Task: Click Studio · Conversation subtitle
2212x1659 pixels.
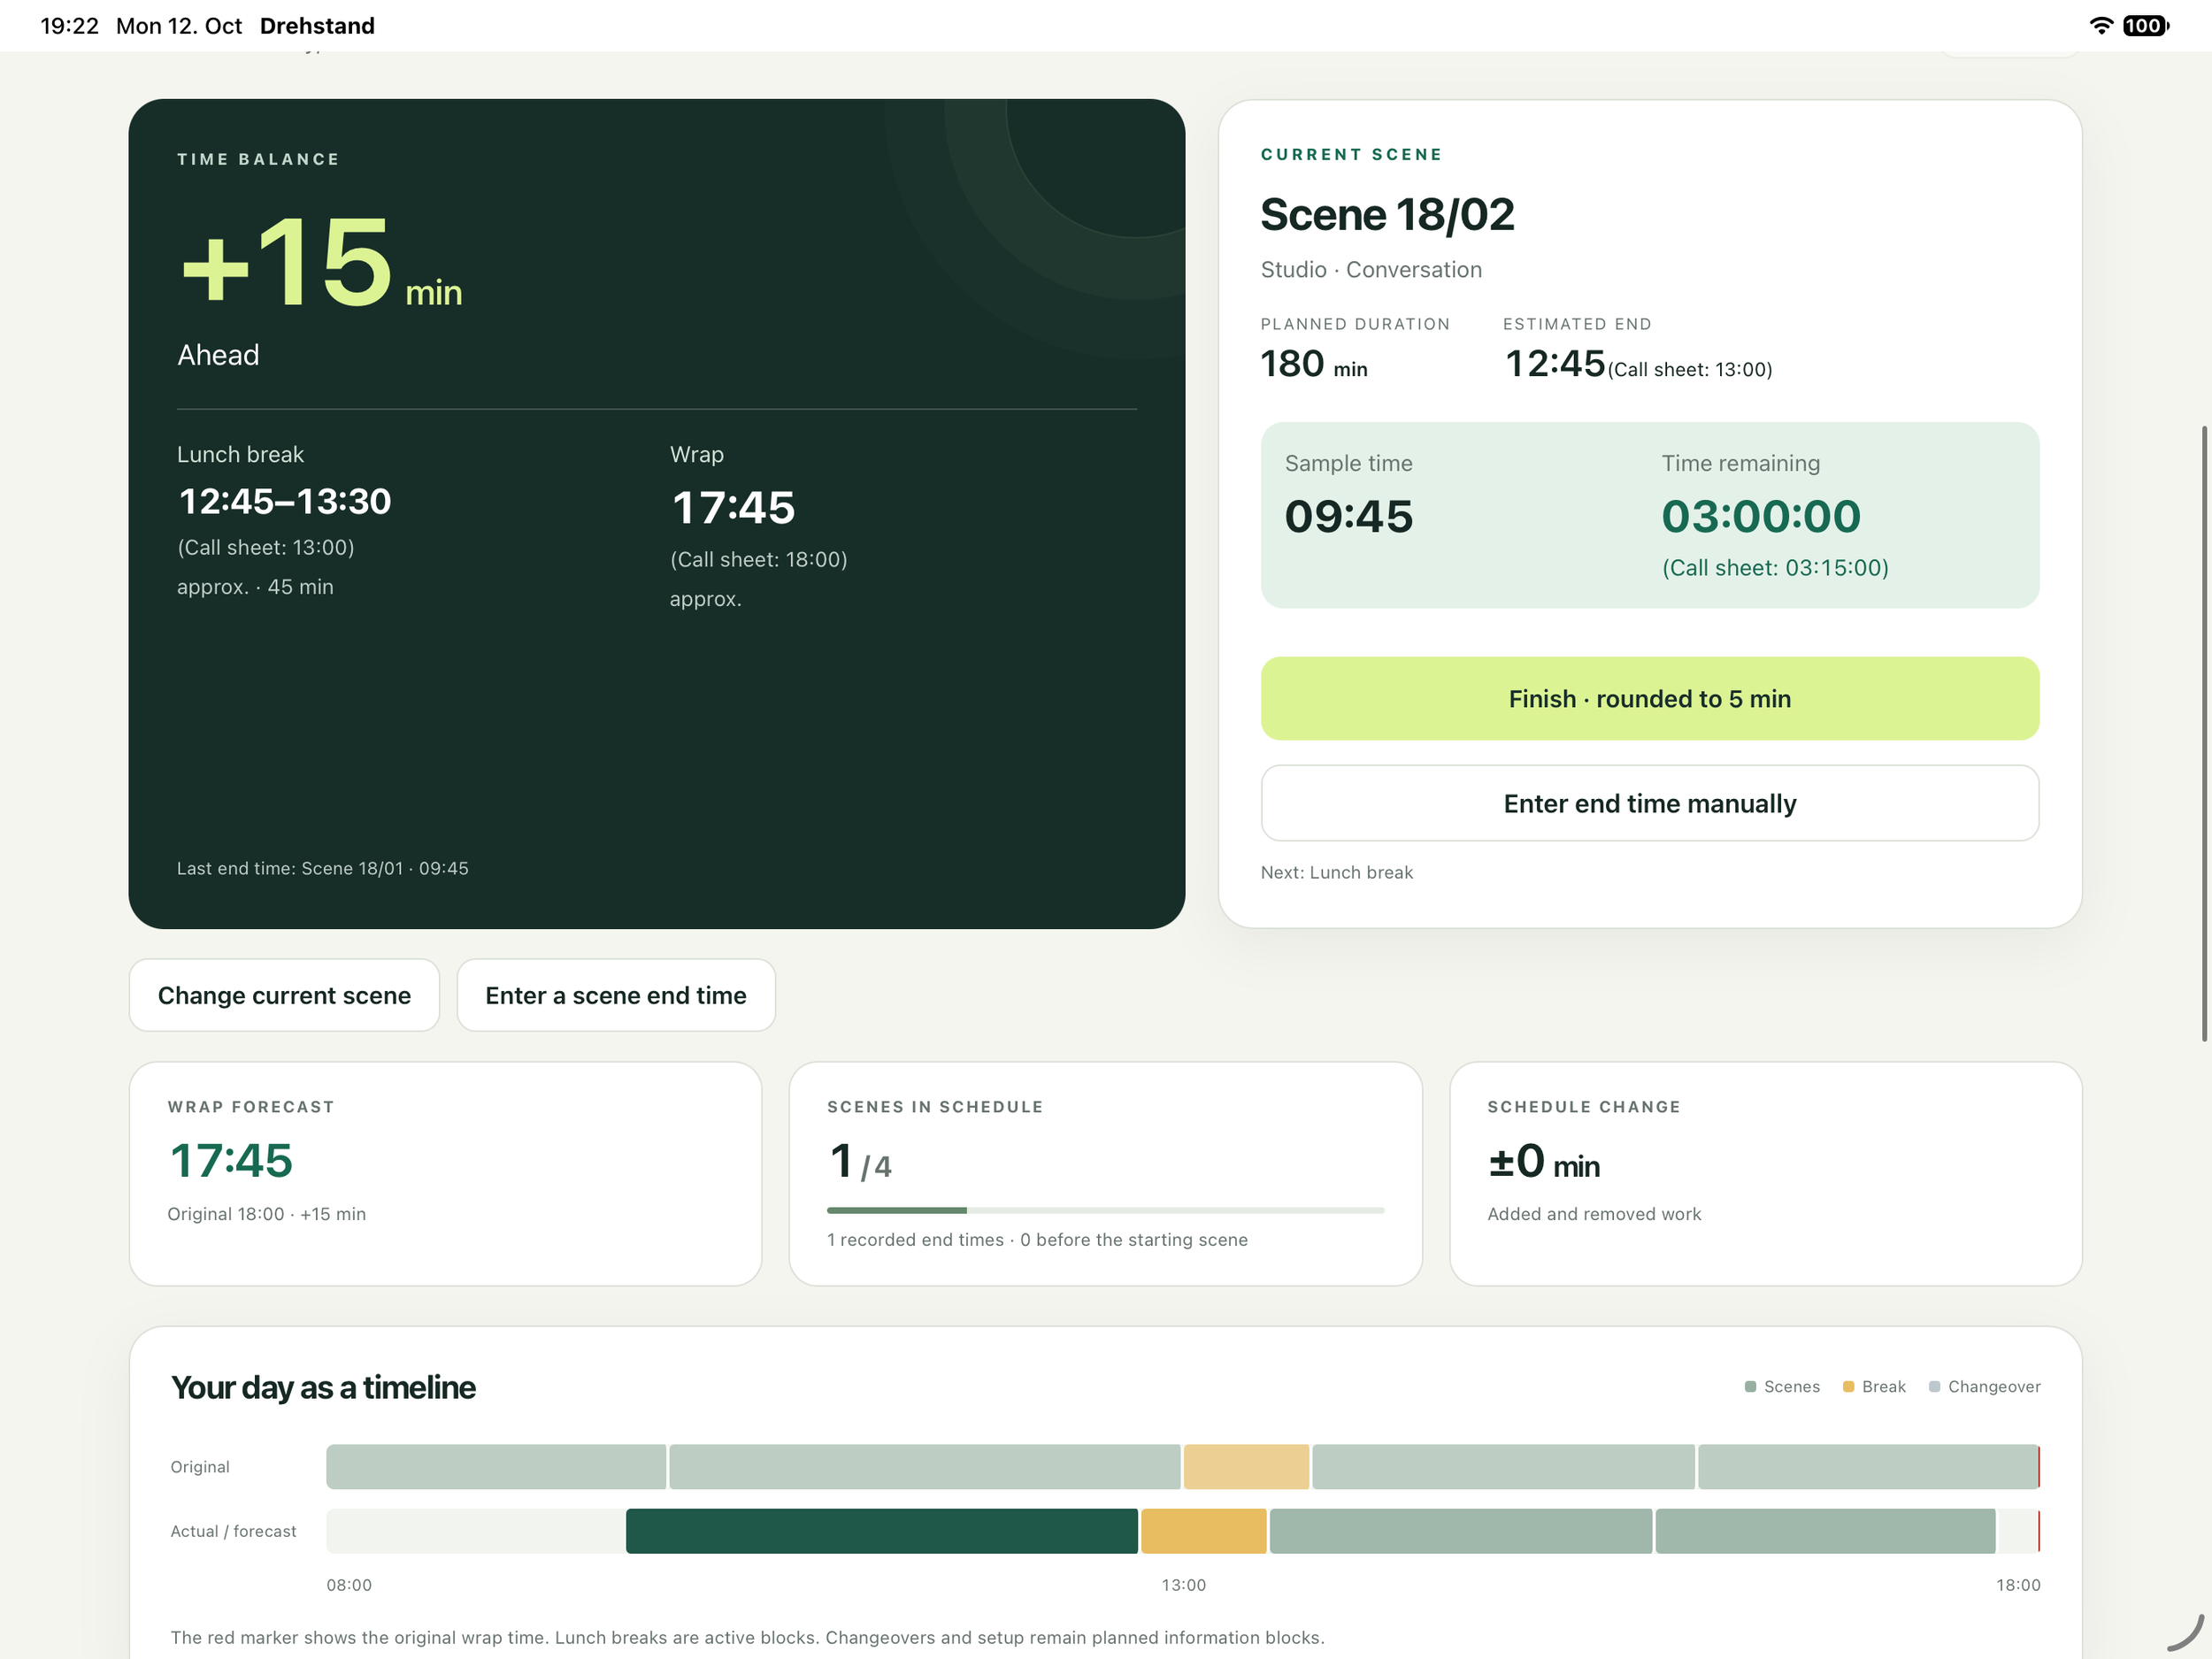Action: (x=1370, y=269)
